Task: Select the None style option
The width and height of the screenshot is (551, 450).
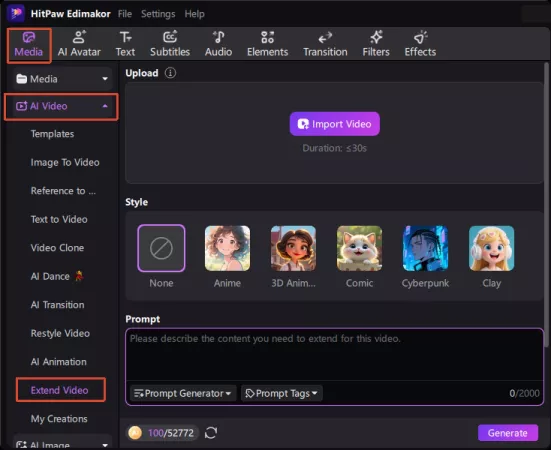Action: point(161,248)
